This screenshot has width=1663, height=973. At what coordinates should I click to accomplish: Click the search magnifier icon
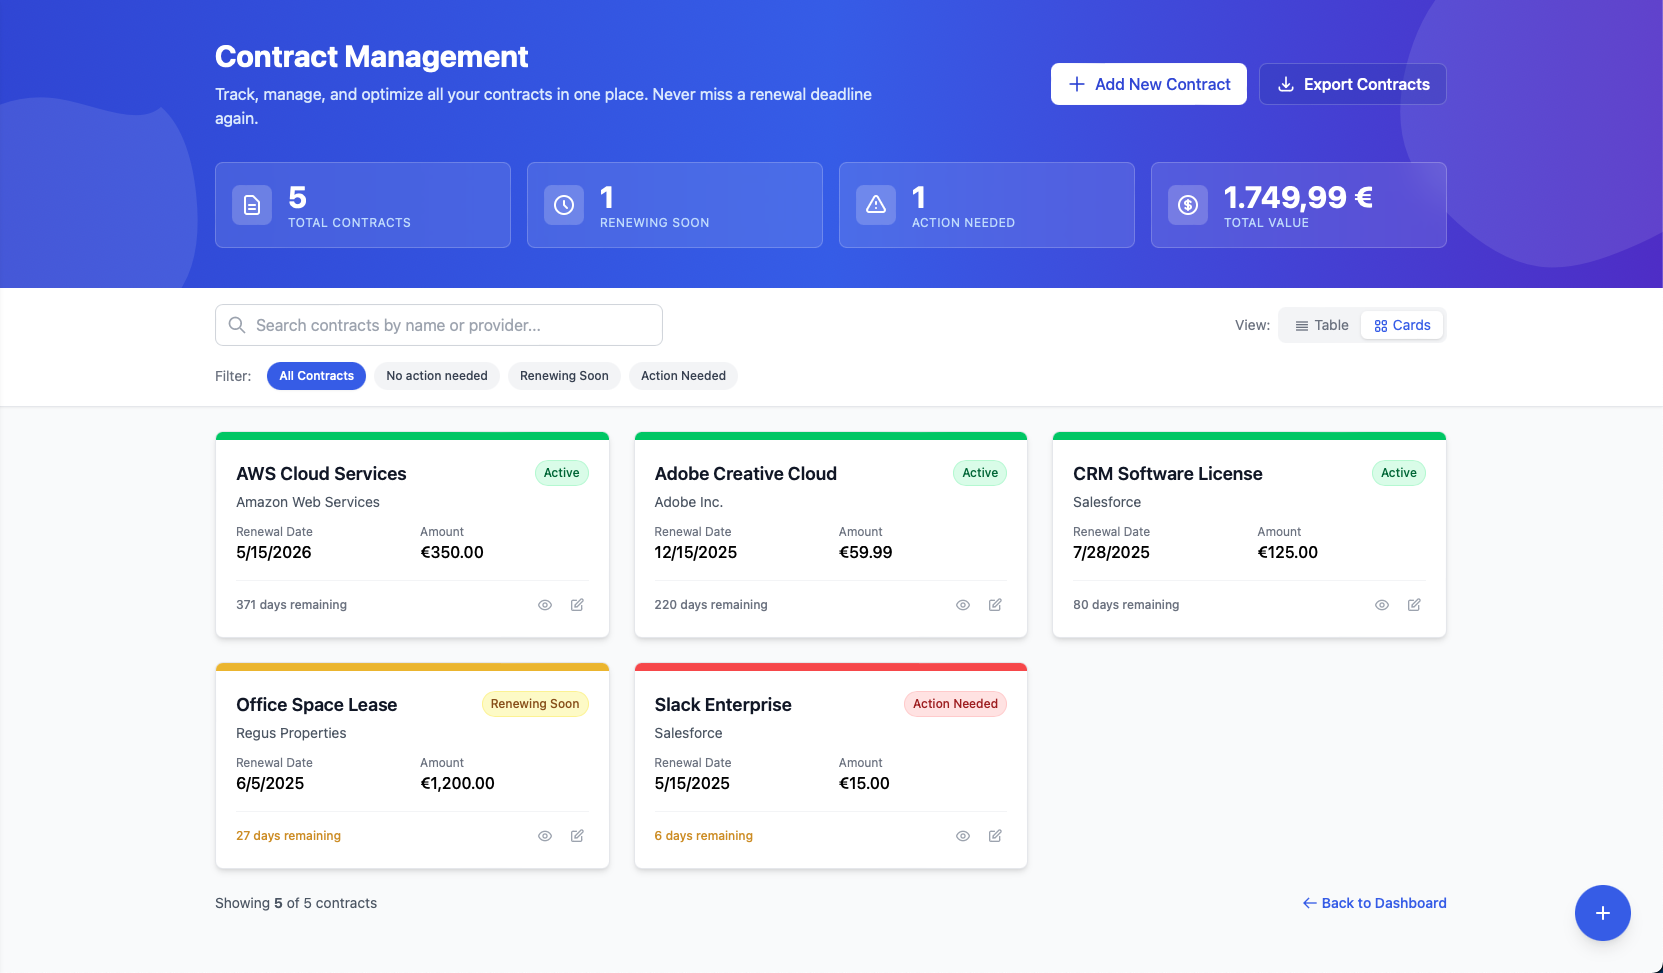237,325
